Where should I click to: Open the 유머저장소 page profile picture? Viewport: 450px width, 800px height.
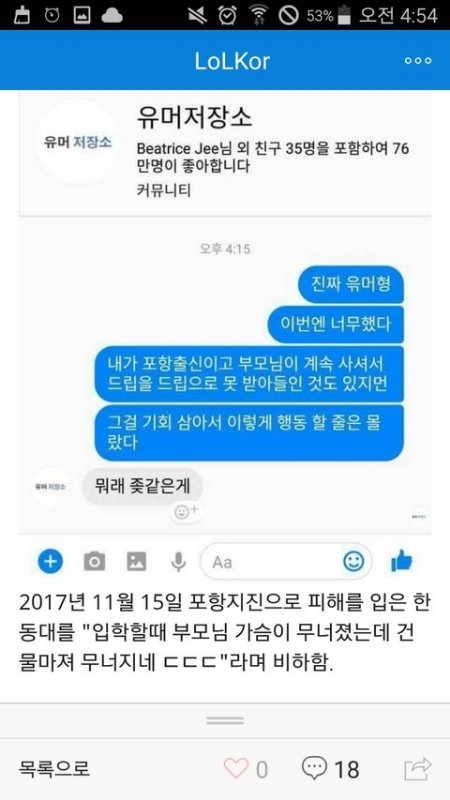(x=78, y=141)
